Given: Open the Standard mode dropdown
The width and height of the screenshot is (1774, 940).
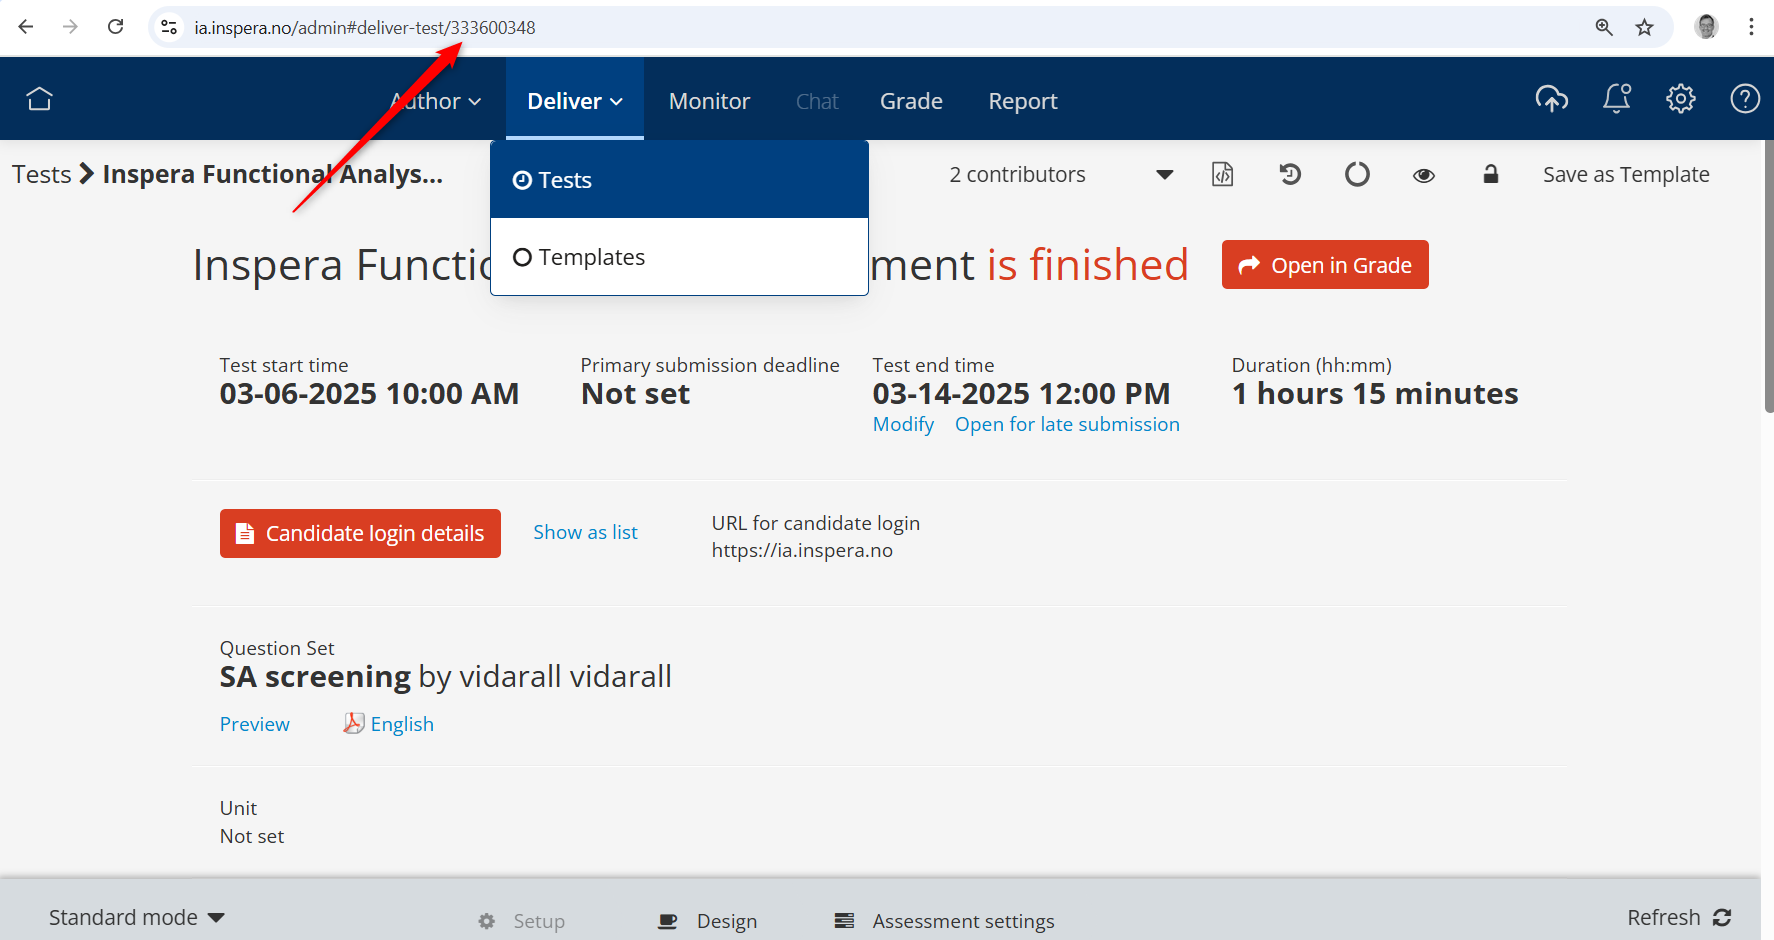Looking at the screenshot, I should pyautogui.click(x=137, y=917).
